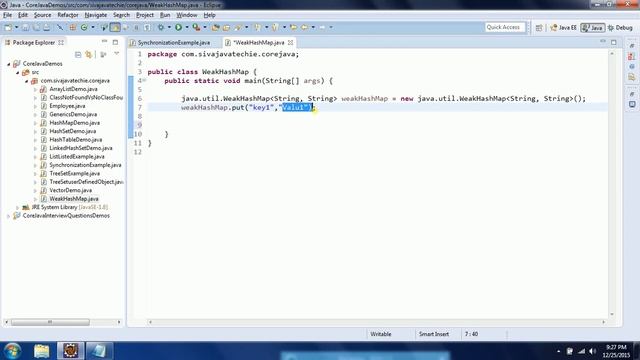Viewport: 640px width, 360px height.
Task: Open the Search menu
Action: [x=121, y=15]
